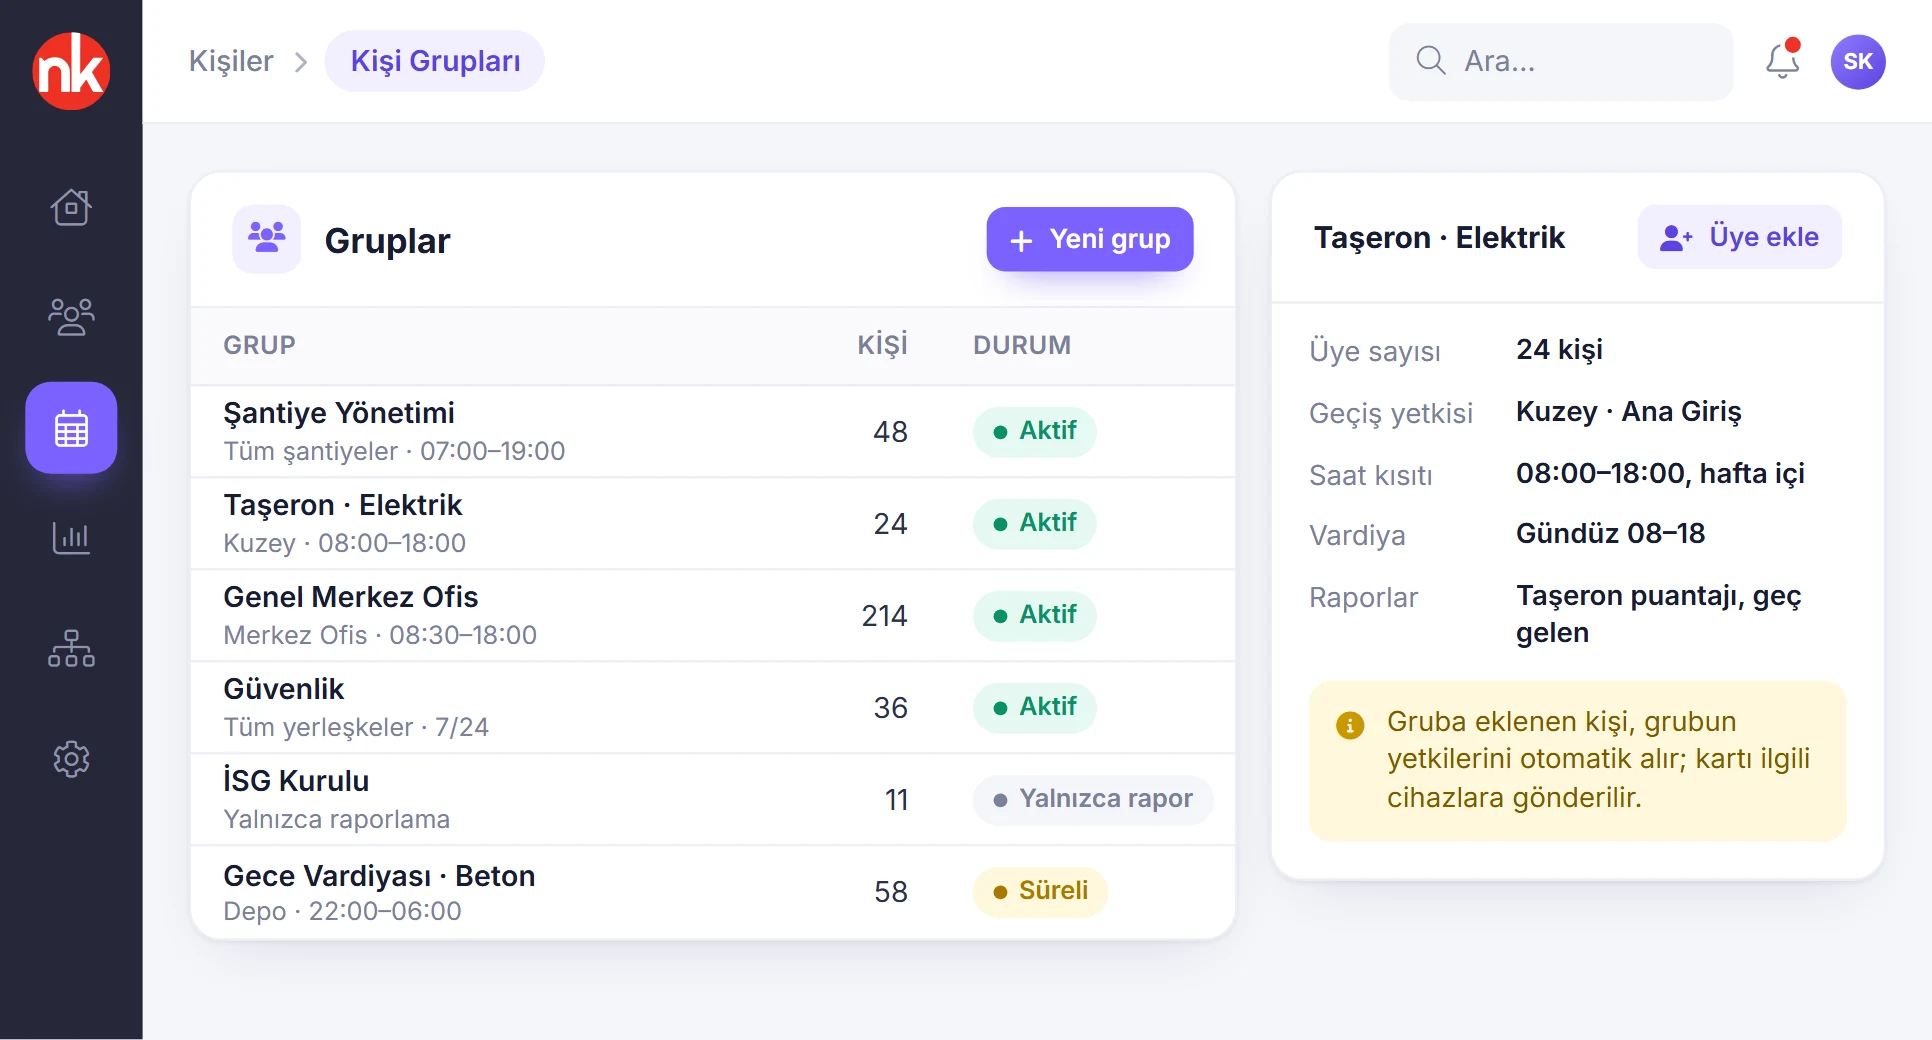
Task: Open the people icon in sidebar
Action: 71,317
